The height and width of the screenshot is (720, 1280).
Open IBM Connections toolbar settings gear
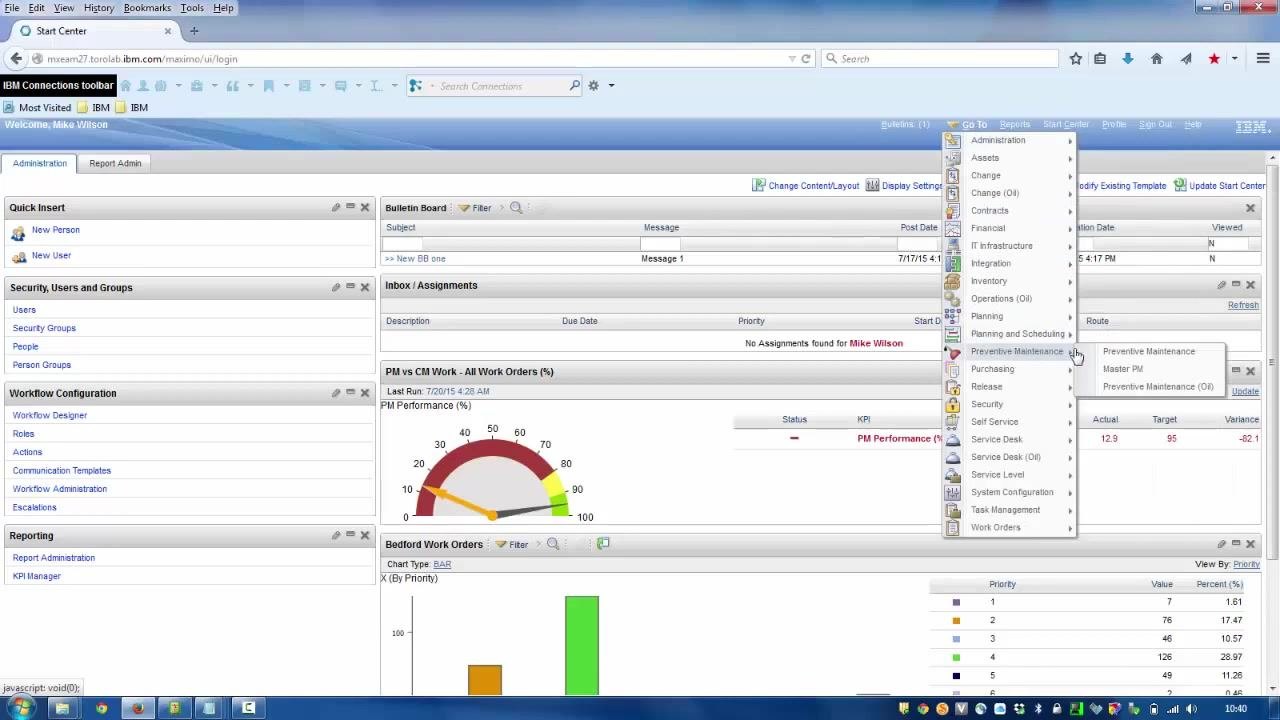(x=594, y=86)
